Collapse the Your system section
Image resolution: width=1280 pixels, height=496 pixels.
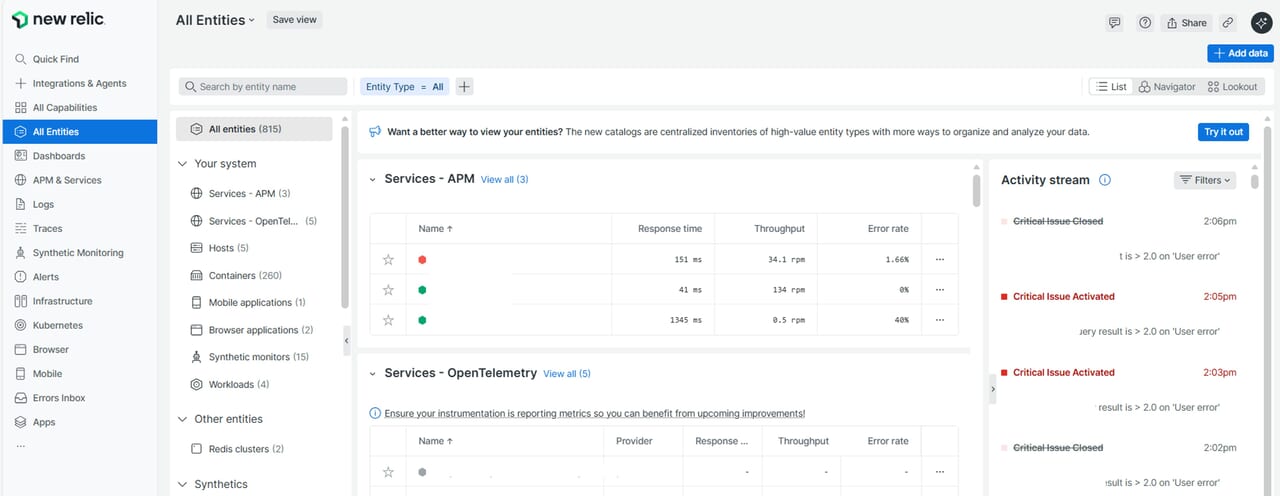click(x=183, y=164)
